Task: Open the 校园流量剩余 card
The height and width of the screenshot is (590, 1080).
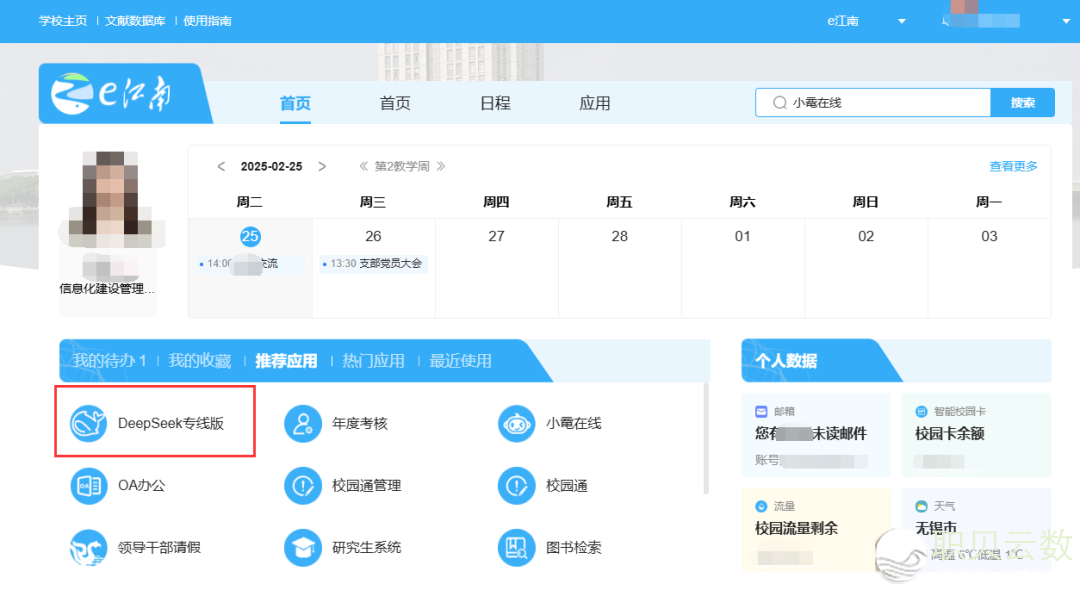Action: pos(816,530)
